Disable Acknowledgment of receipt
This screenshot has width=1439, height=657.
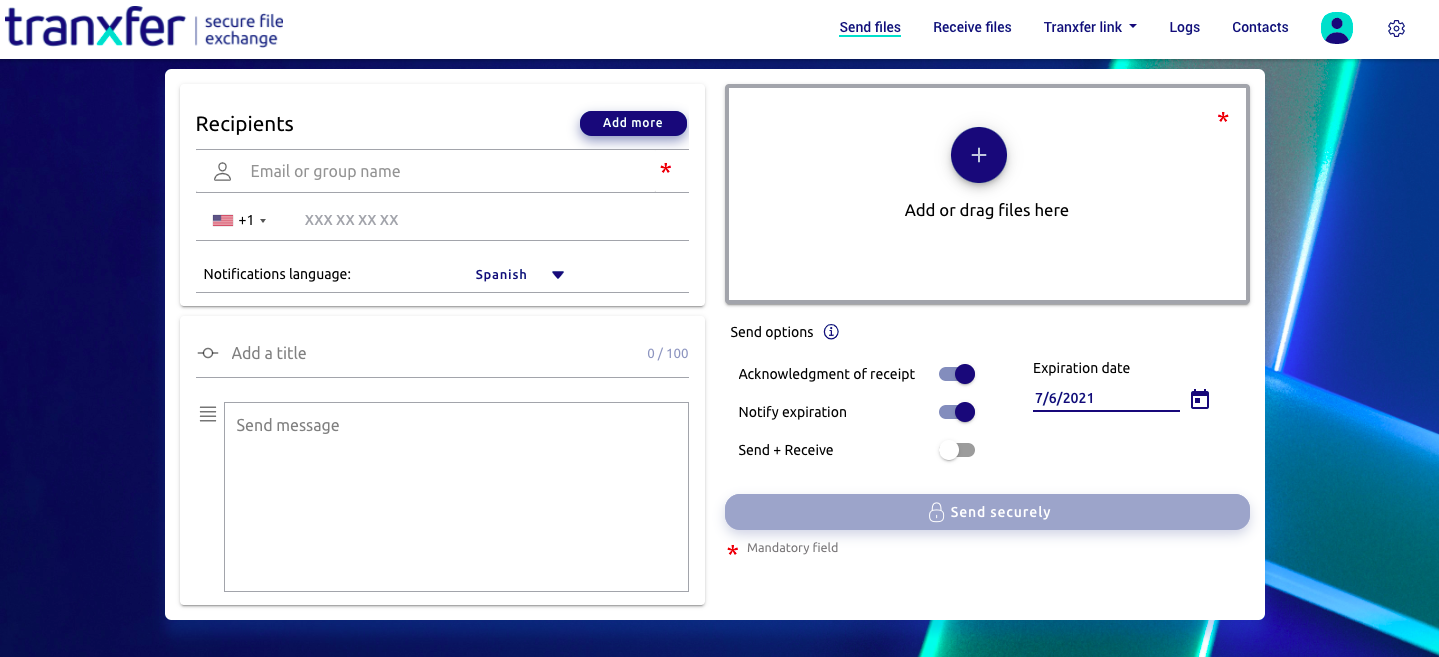click(x=956, y=373)
